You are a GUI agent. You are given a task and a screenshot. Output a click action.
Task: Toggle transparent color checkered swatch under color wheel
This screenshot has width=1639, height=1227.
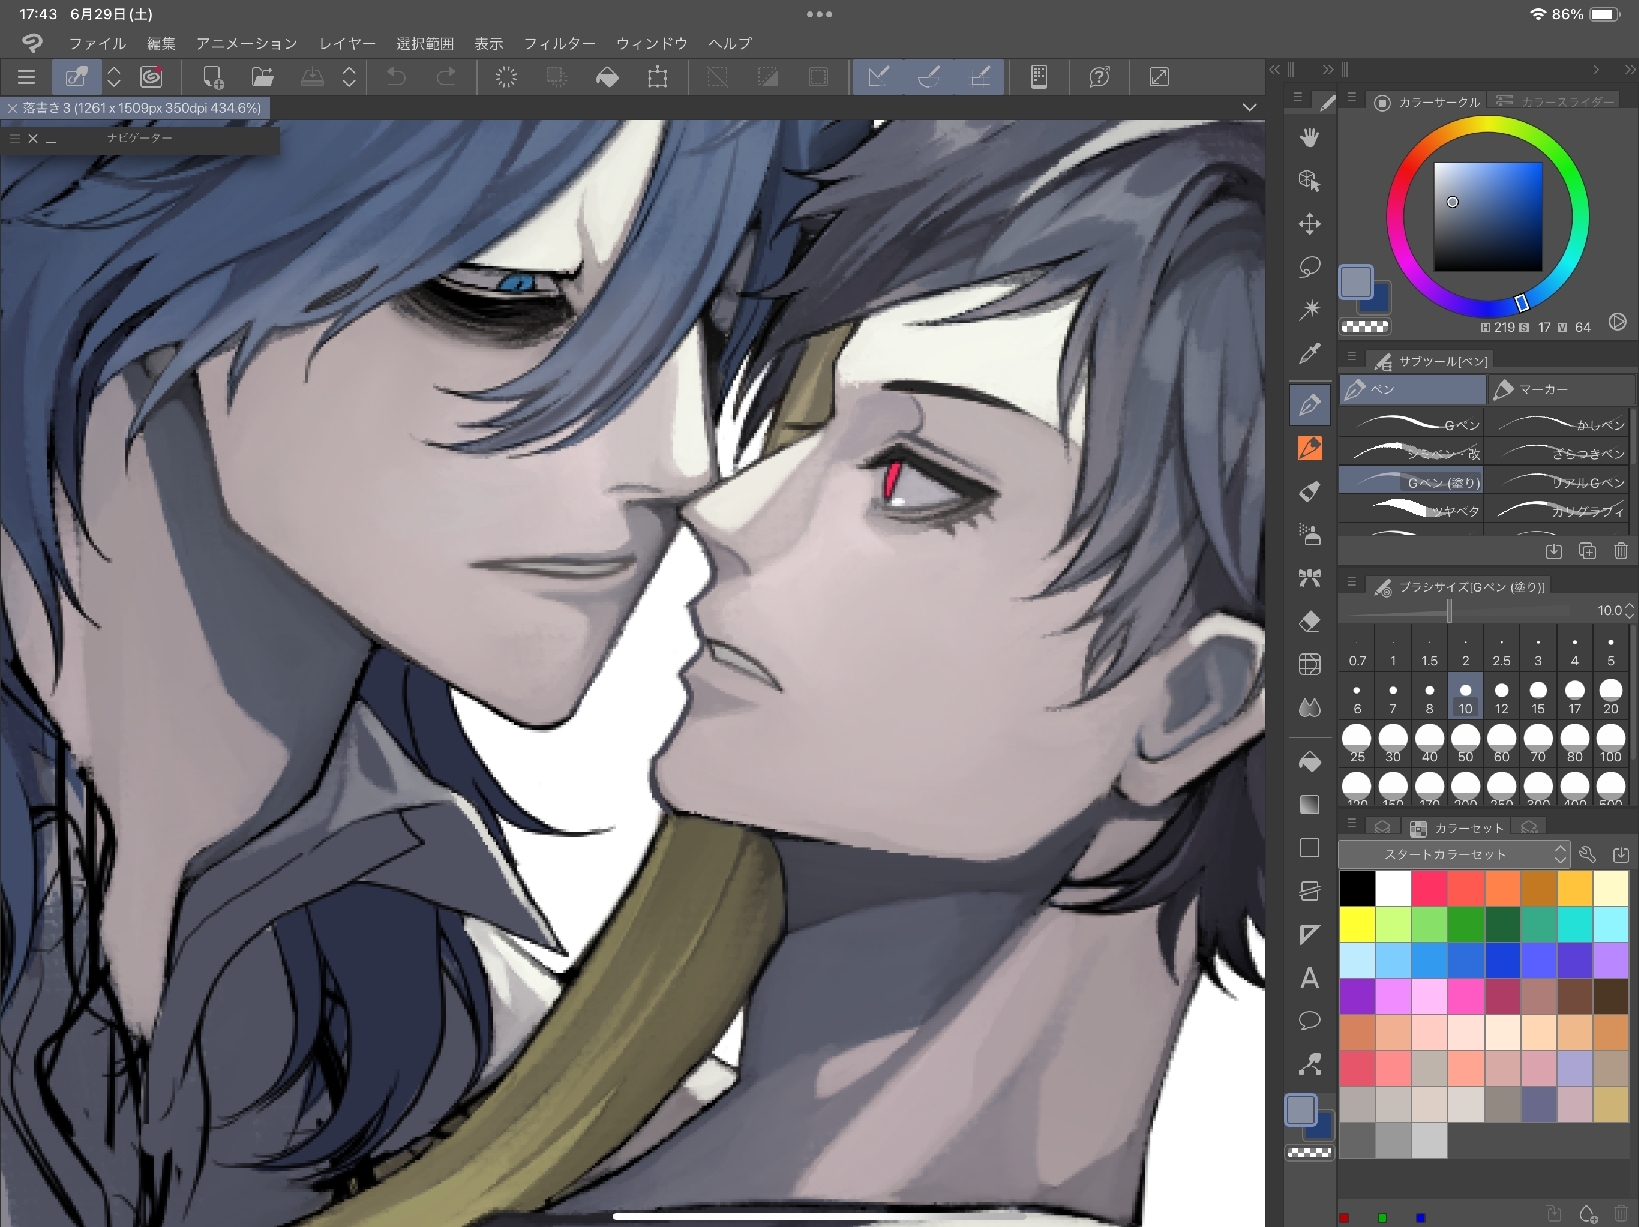1364,326
